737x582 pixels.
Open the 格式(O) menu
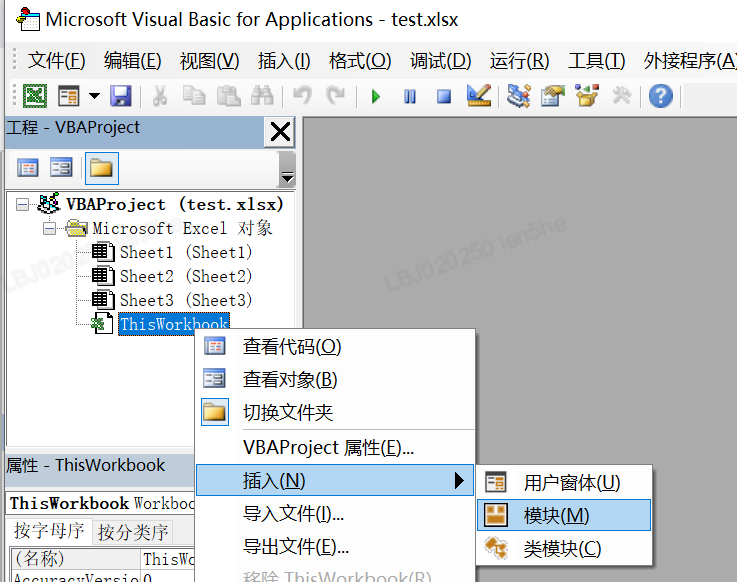[x=360, y=61]
